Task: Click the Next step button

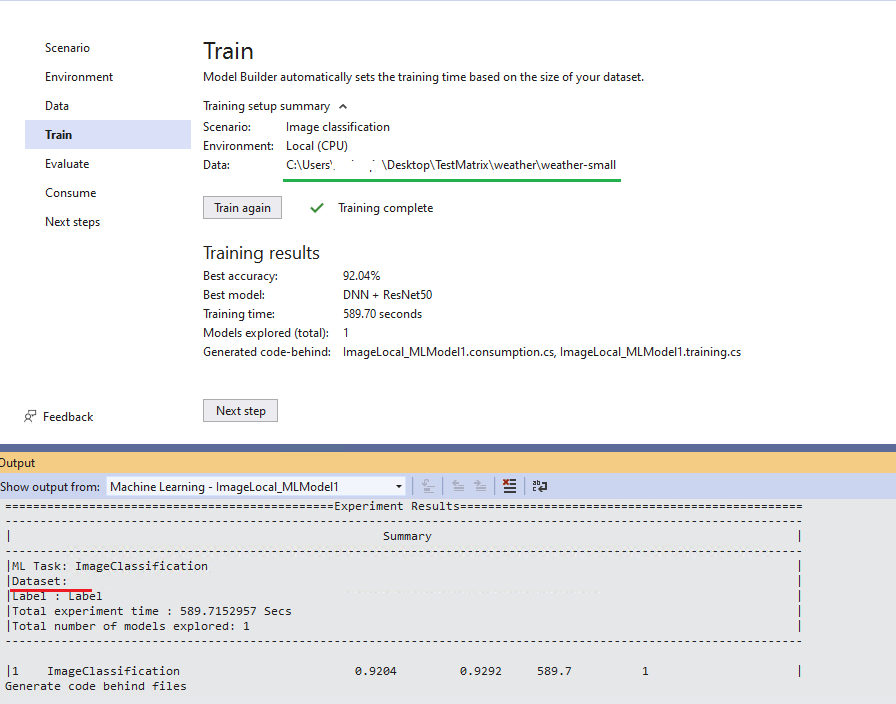Action: pos(240,410)
